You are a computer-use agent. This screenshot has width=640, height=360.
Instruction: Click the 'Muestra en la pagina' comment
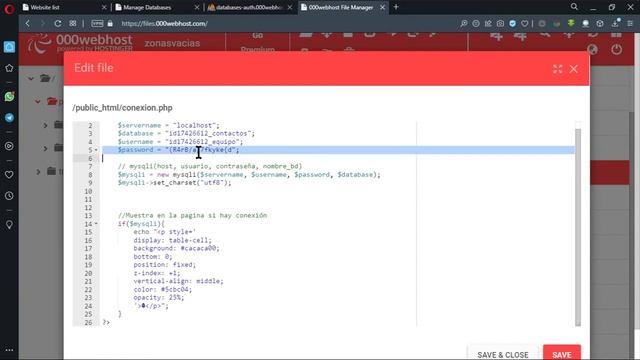(x=192, y=216)
